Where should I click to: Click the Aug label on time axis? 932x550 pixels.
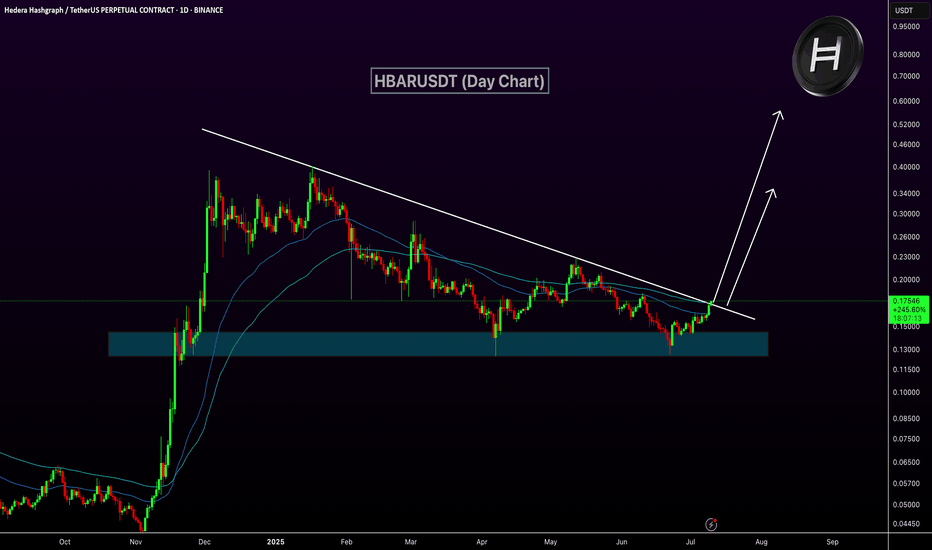pyautogui.click(x=761, y=542)
